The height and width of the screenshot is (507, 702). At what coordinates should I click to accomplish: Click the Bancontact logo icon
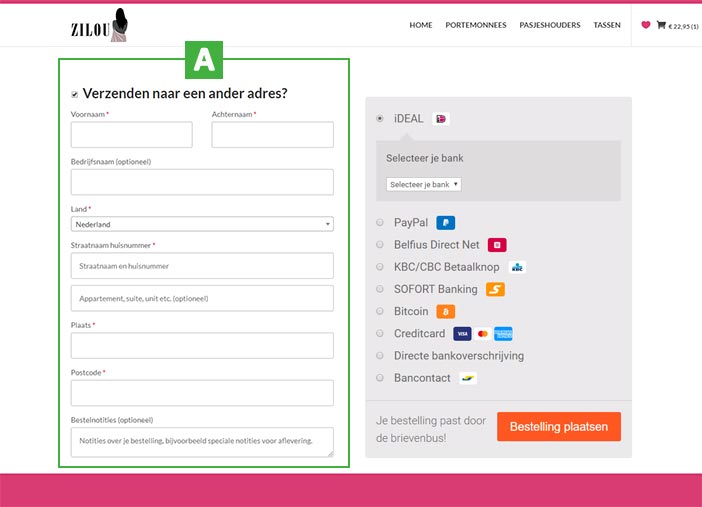tap(467, 378)
